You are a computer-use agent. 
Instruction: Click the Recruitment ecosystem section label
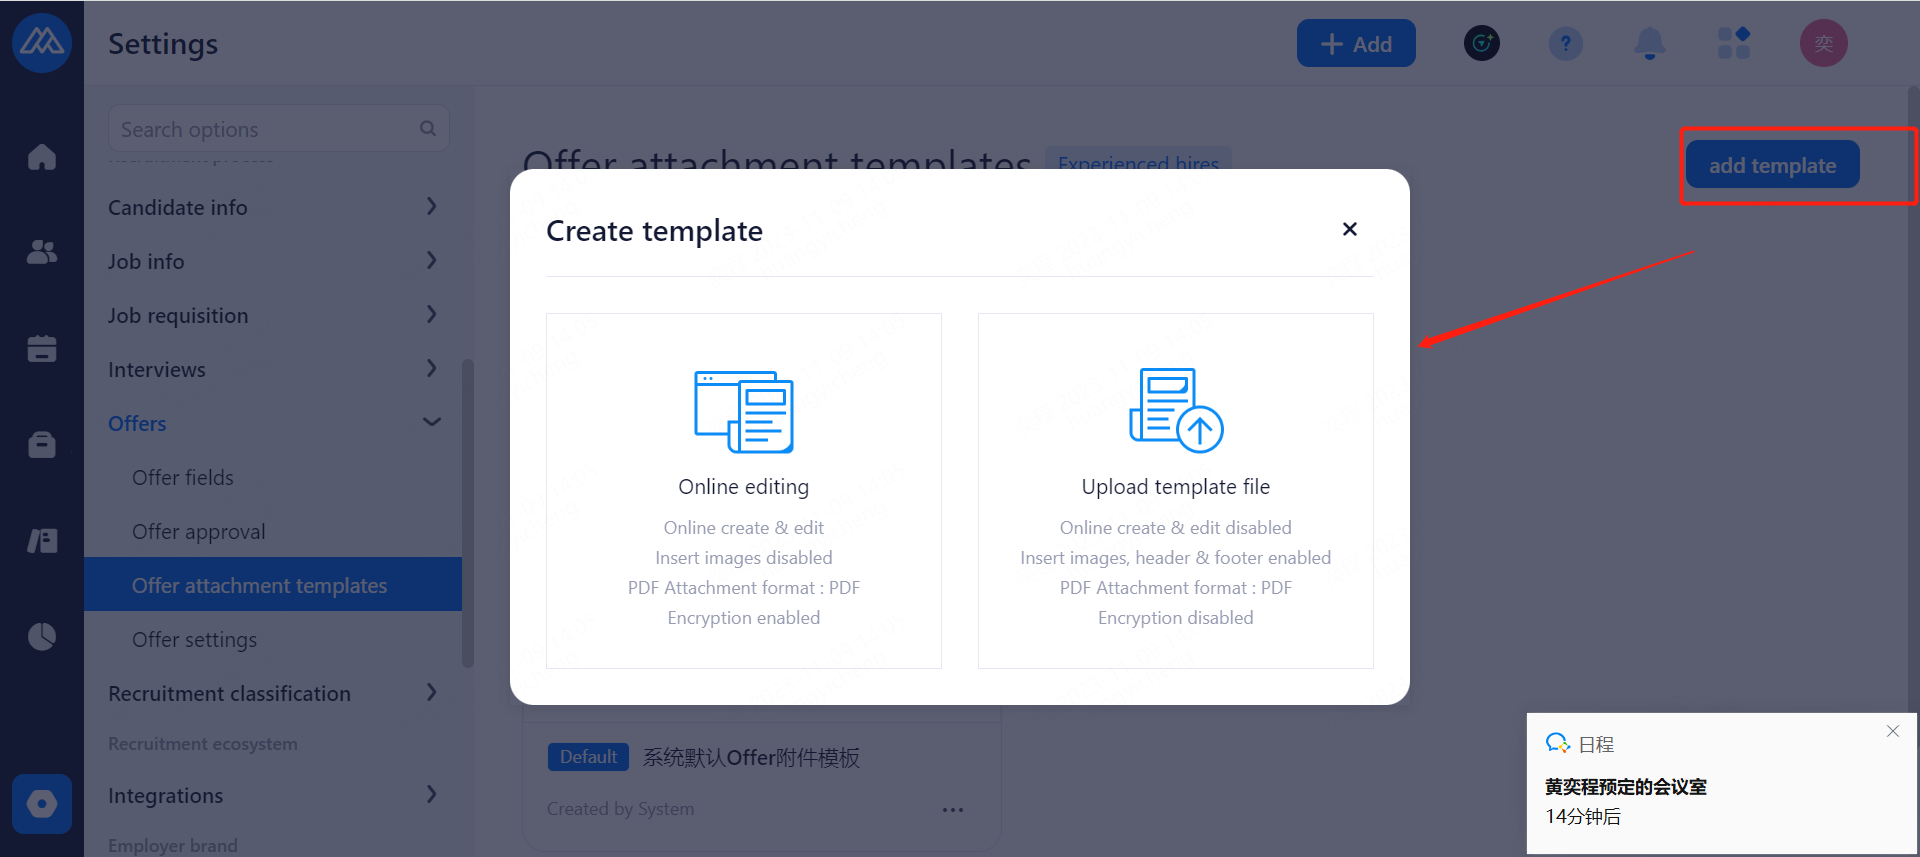click(x=203, y=743)
